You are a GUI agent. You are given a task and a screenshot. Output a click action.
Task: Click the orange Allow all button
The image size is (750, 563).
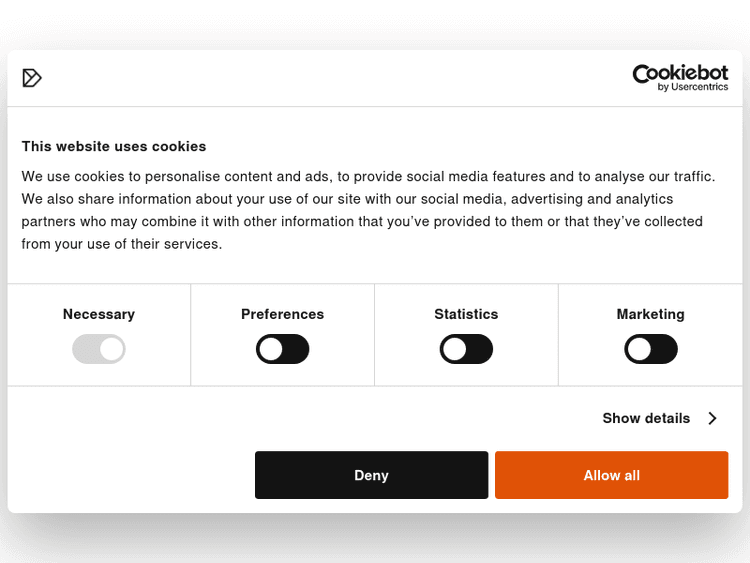pos(611,475)
